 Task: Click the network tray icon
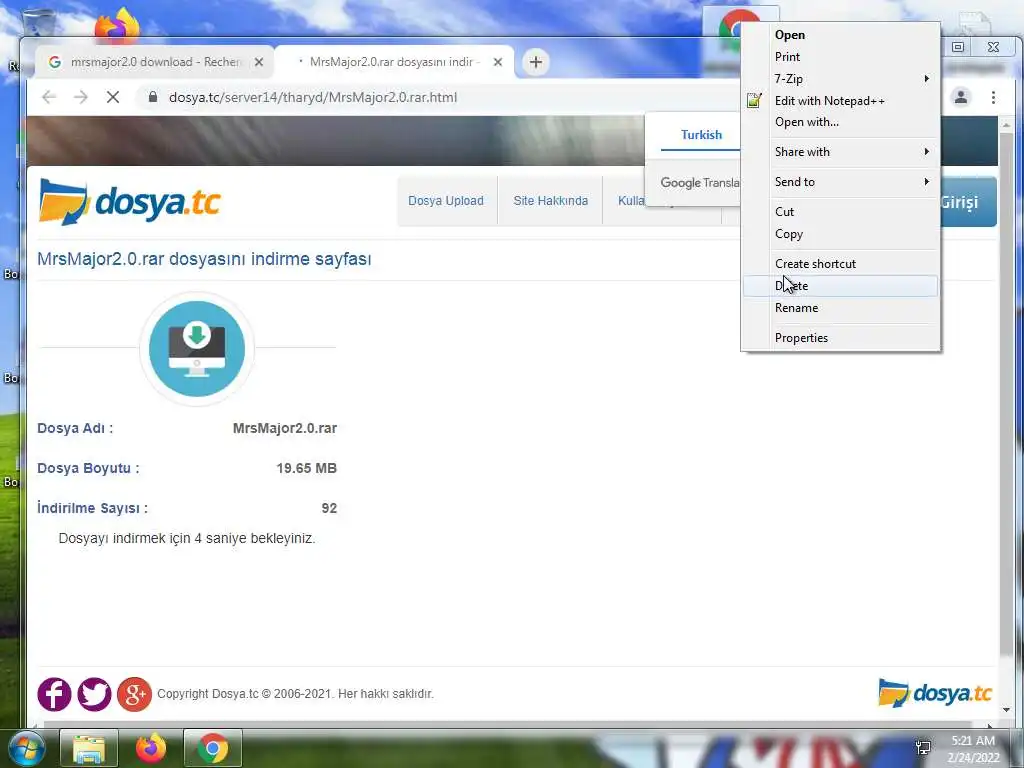[923, 748]
